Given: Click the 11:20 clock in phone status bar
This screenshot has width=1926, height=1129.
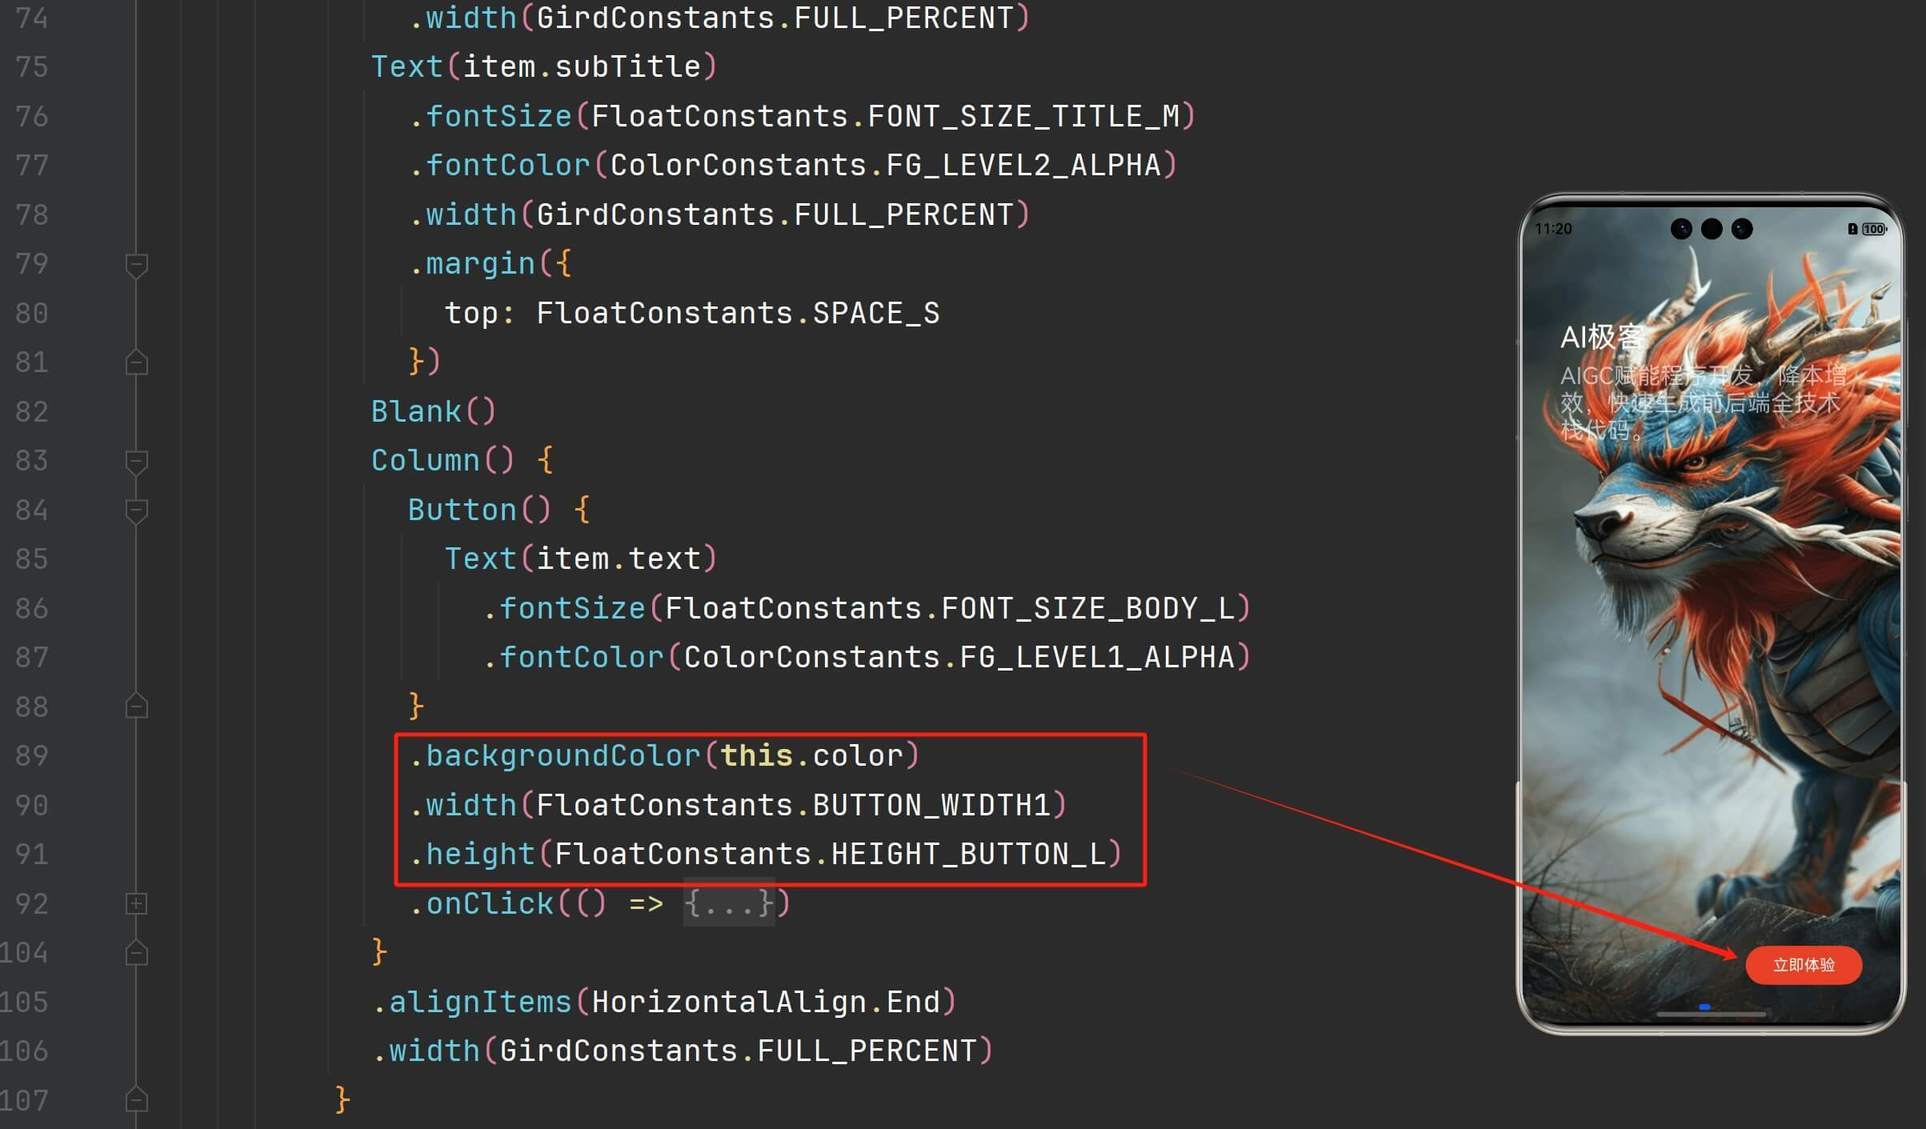Looking at the screenshot, I should (1553, 229).
